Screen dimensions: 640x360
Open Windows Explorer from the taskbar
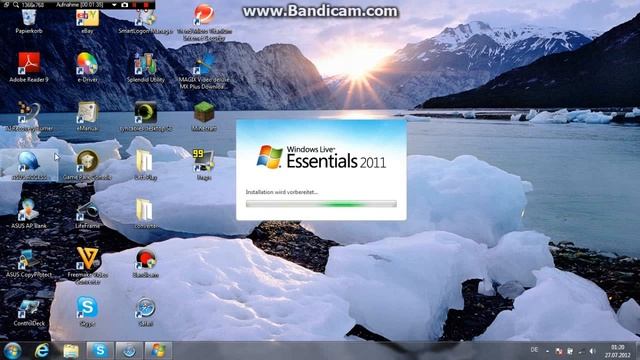pyautogui.click(x=71, y=351)
